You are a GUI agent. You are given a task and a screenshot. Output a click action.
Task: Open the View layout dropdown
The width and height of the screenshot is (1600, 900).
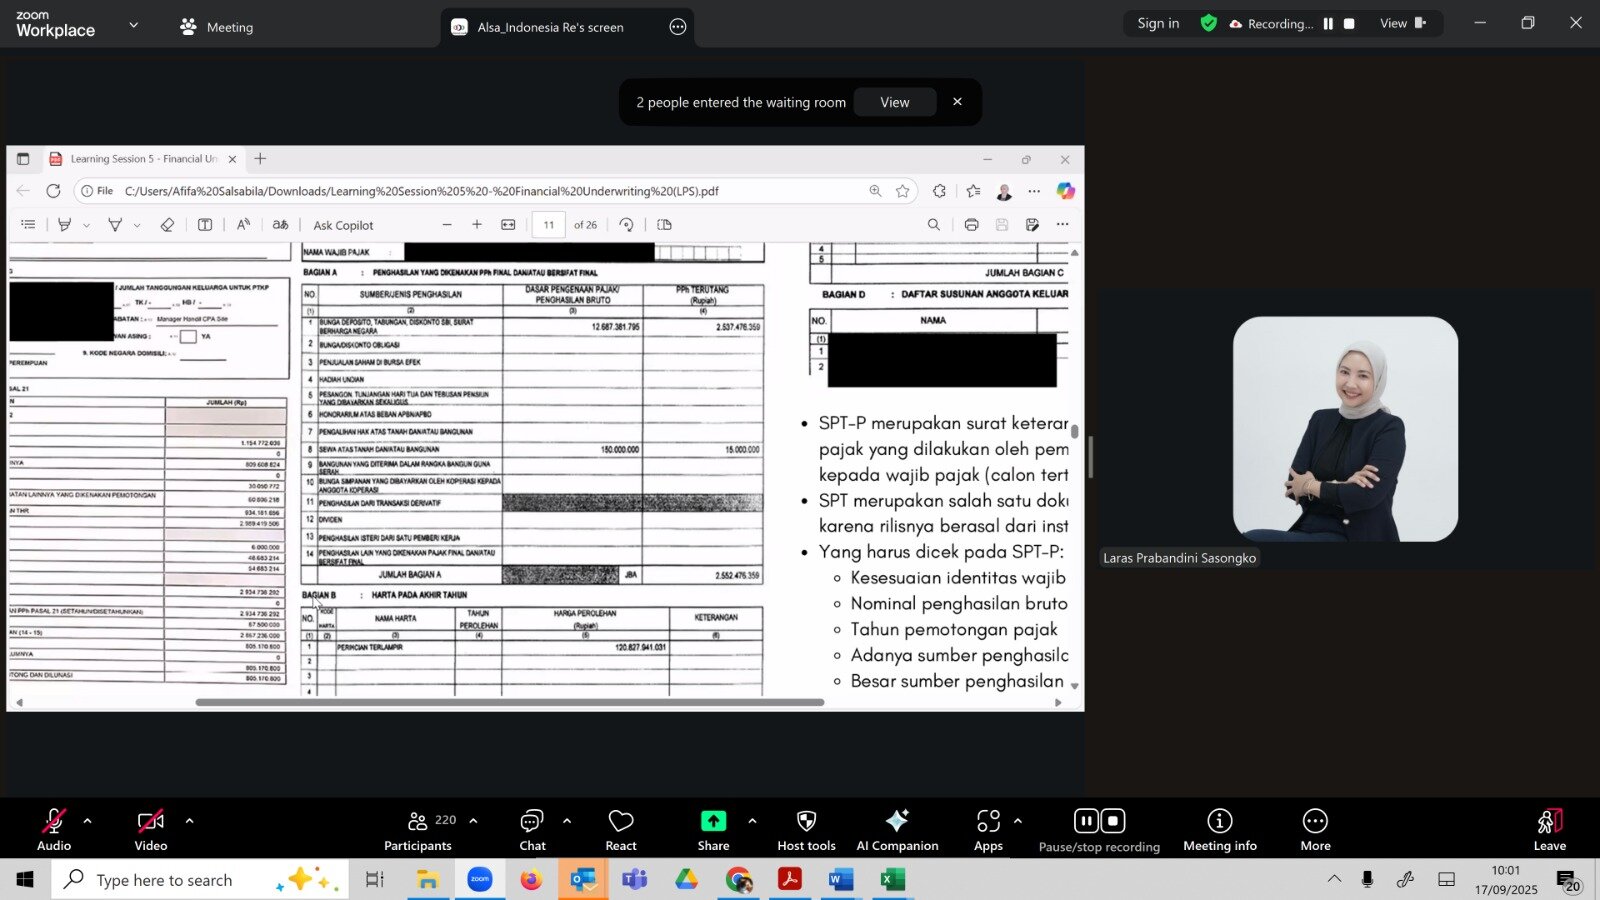point(1401,24)
